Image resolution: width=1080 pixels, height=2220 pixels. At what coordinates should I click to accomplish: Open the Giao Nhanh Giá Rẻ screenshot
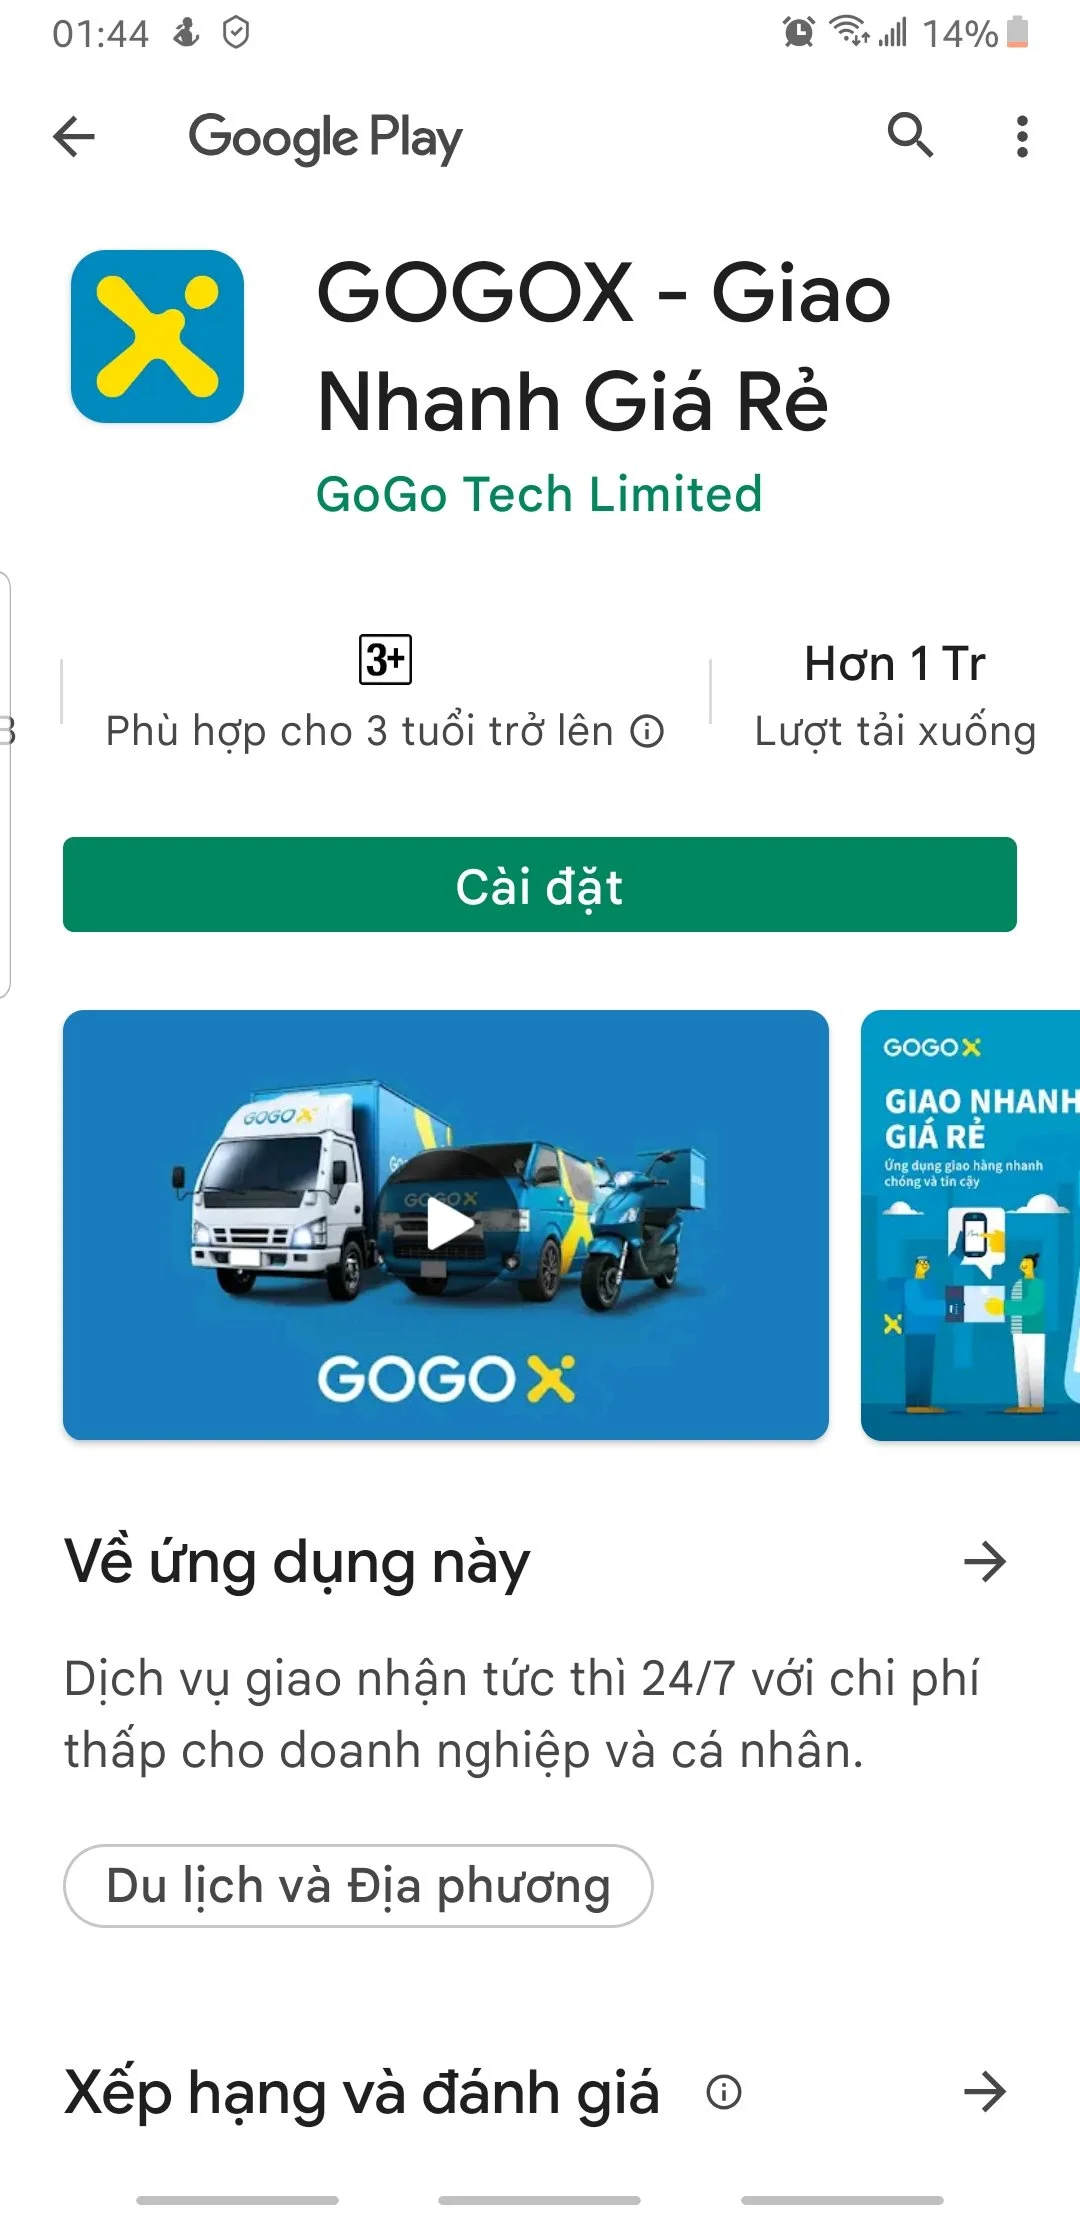point(970,1225)
